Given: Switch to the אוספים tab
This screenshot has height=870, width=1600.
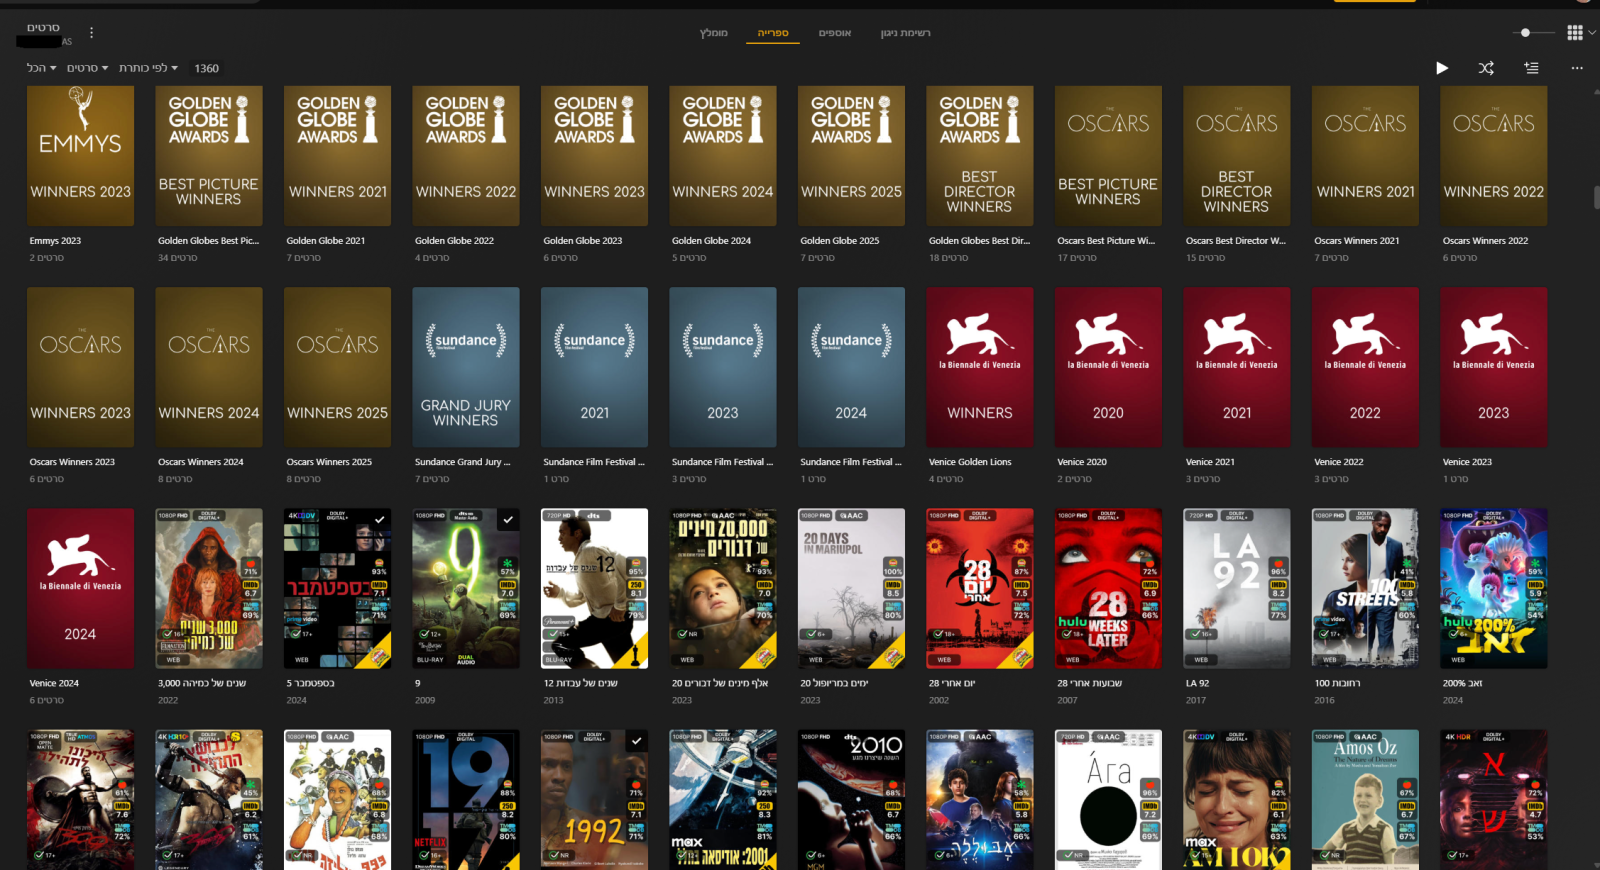Looking at the screenshot, I should pos(834,33).
